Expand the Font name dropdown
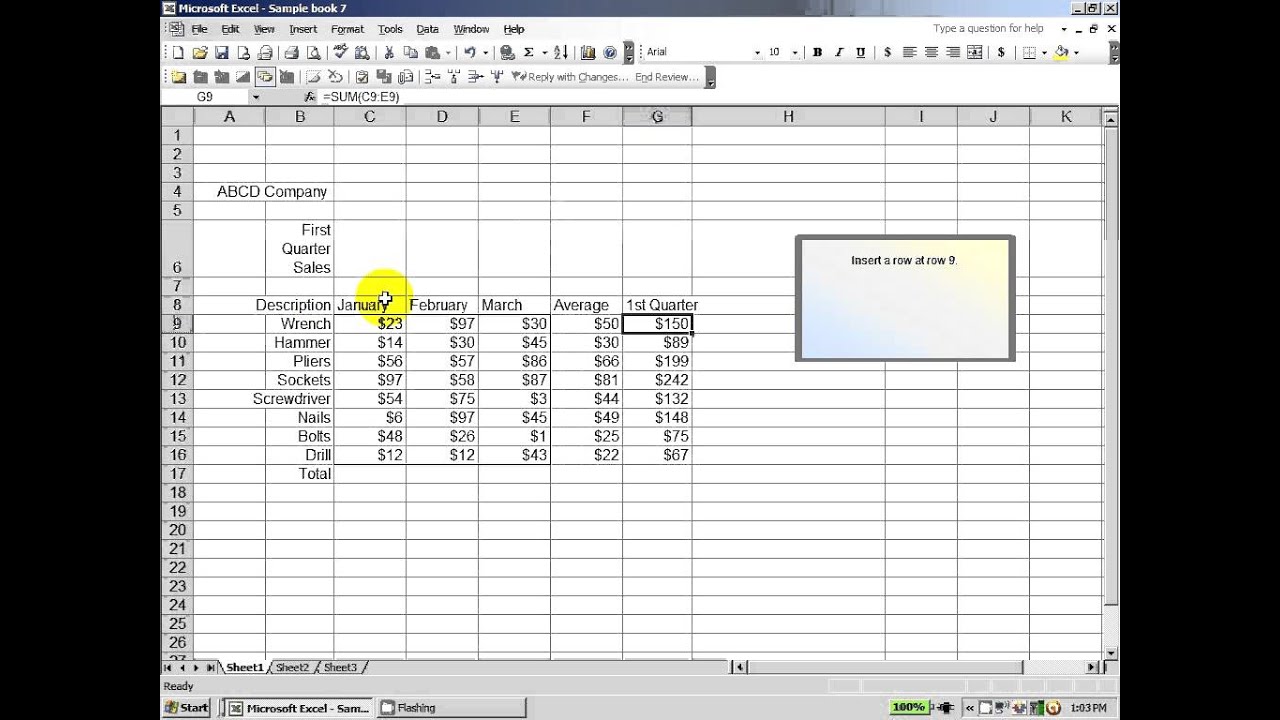The width and height of the screenshot is (1280, 720). [x=757, y=53]
